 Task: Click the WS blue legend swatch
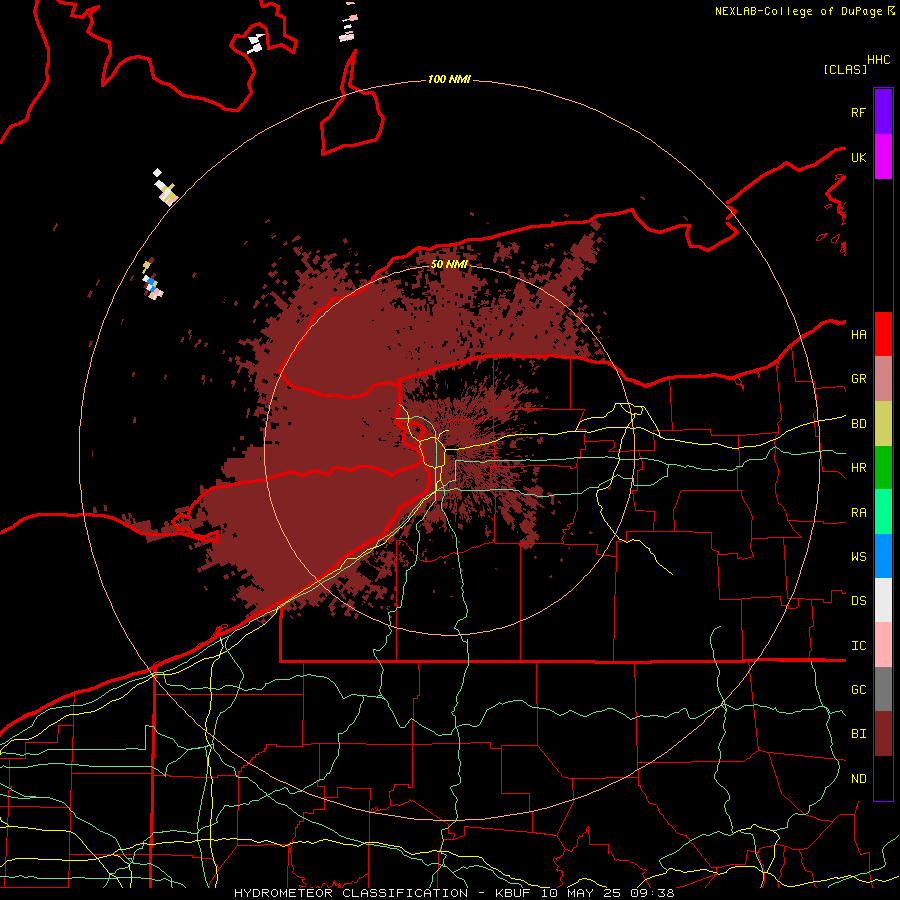[x=883, y=556]
